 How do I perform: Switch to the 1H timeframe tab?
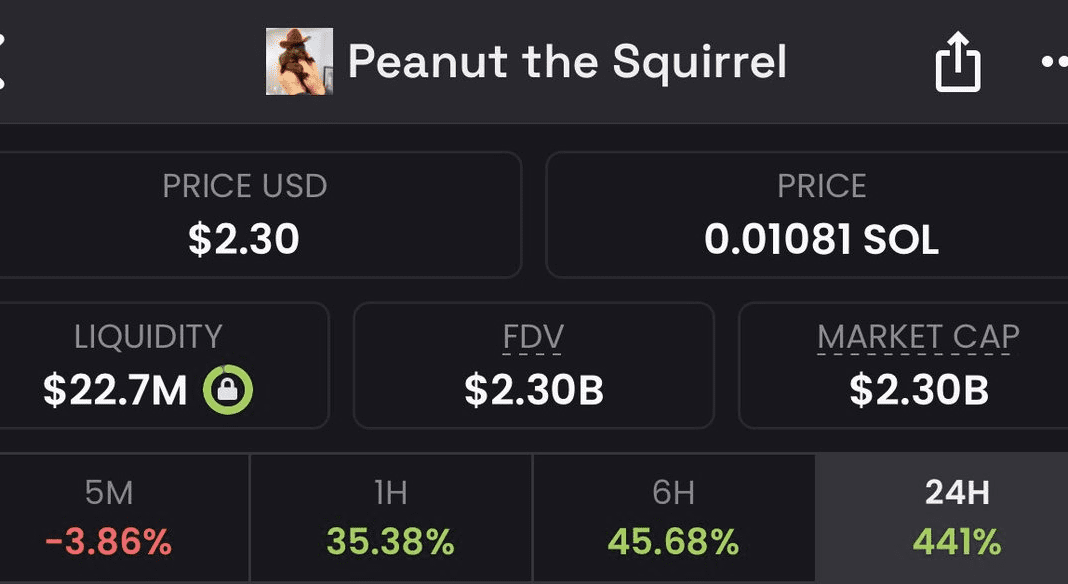coord(390,518)
